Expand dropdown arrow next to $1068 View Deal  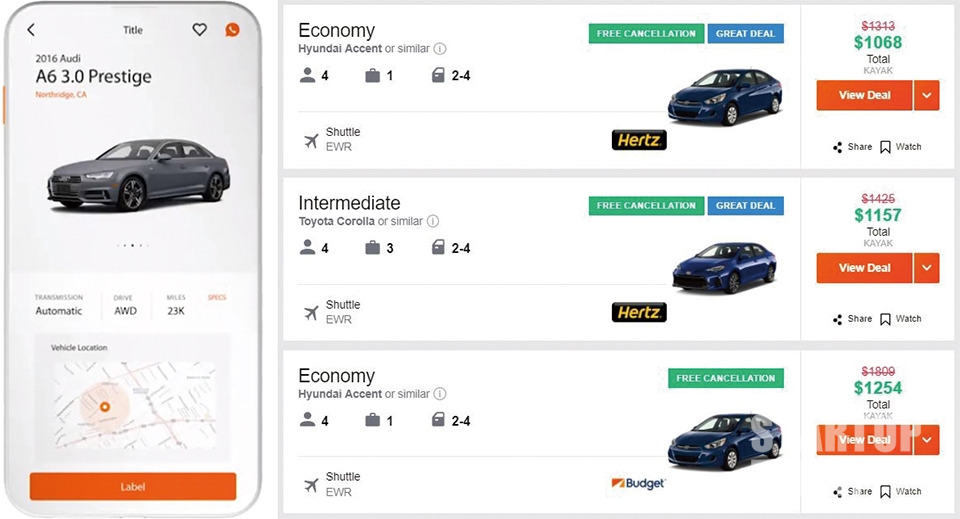927,95
